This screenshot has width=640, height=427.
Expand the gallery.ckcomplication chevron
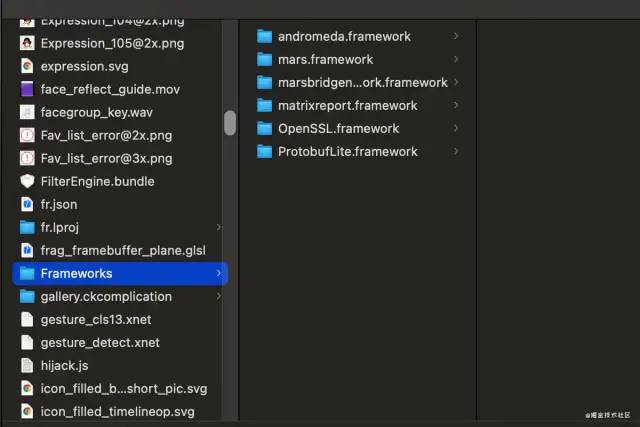point(219,296)
